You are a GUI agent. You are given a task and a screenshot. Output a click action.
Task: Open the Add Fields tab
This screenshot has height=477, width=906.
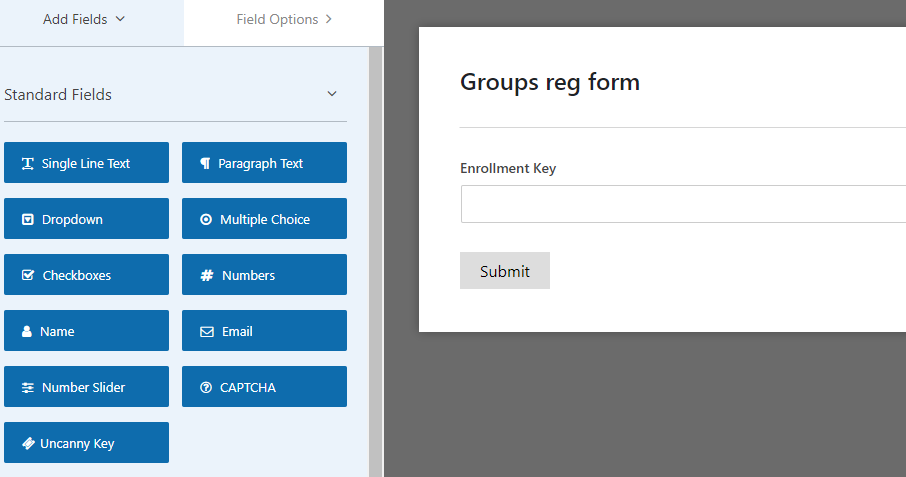84,20
